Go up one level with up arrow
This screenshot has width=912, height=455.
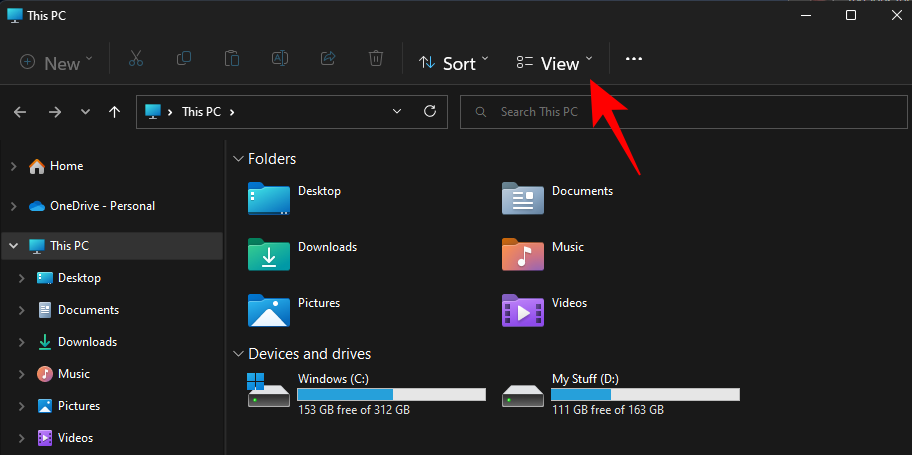click(x=115, y=112)
